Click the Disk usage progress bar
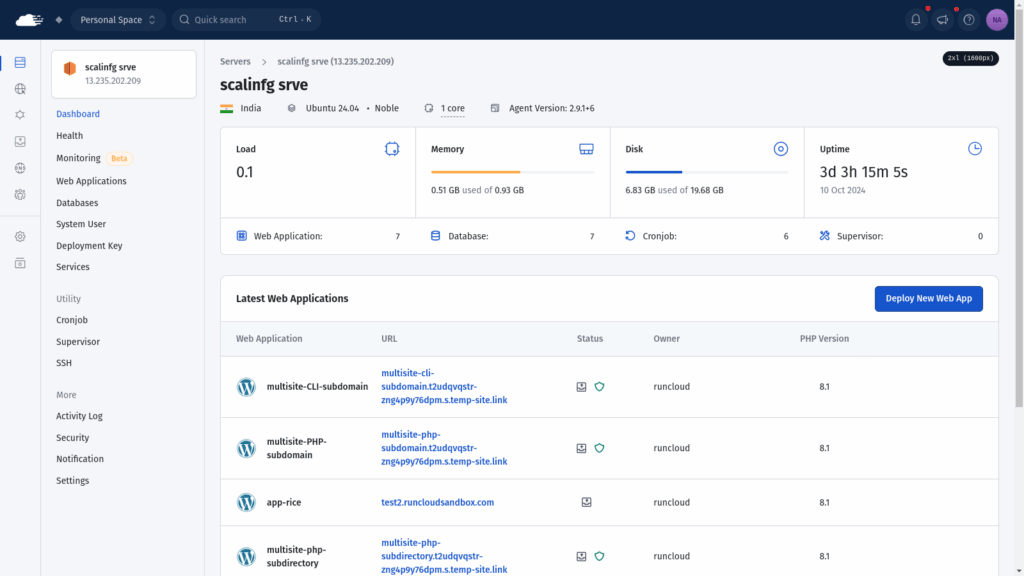 [x=707, y=172]
